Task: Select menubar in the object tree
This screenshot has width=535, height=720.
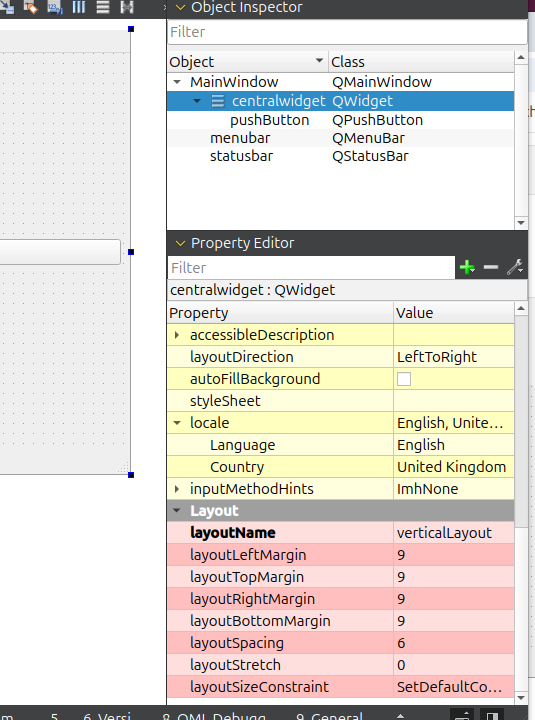Action: click(x=240, y=138)
